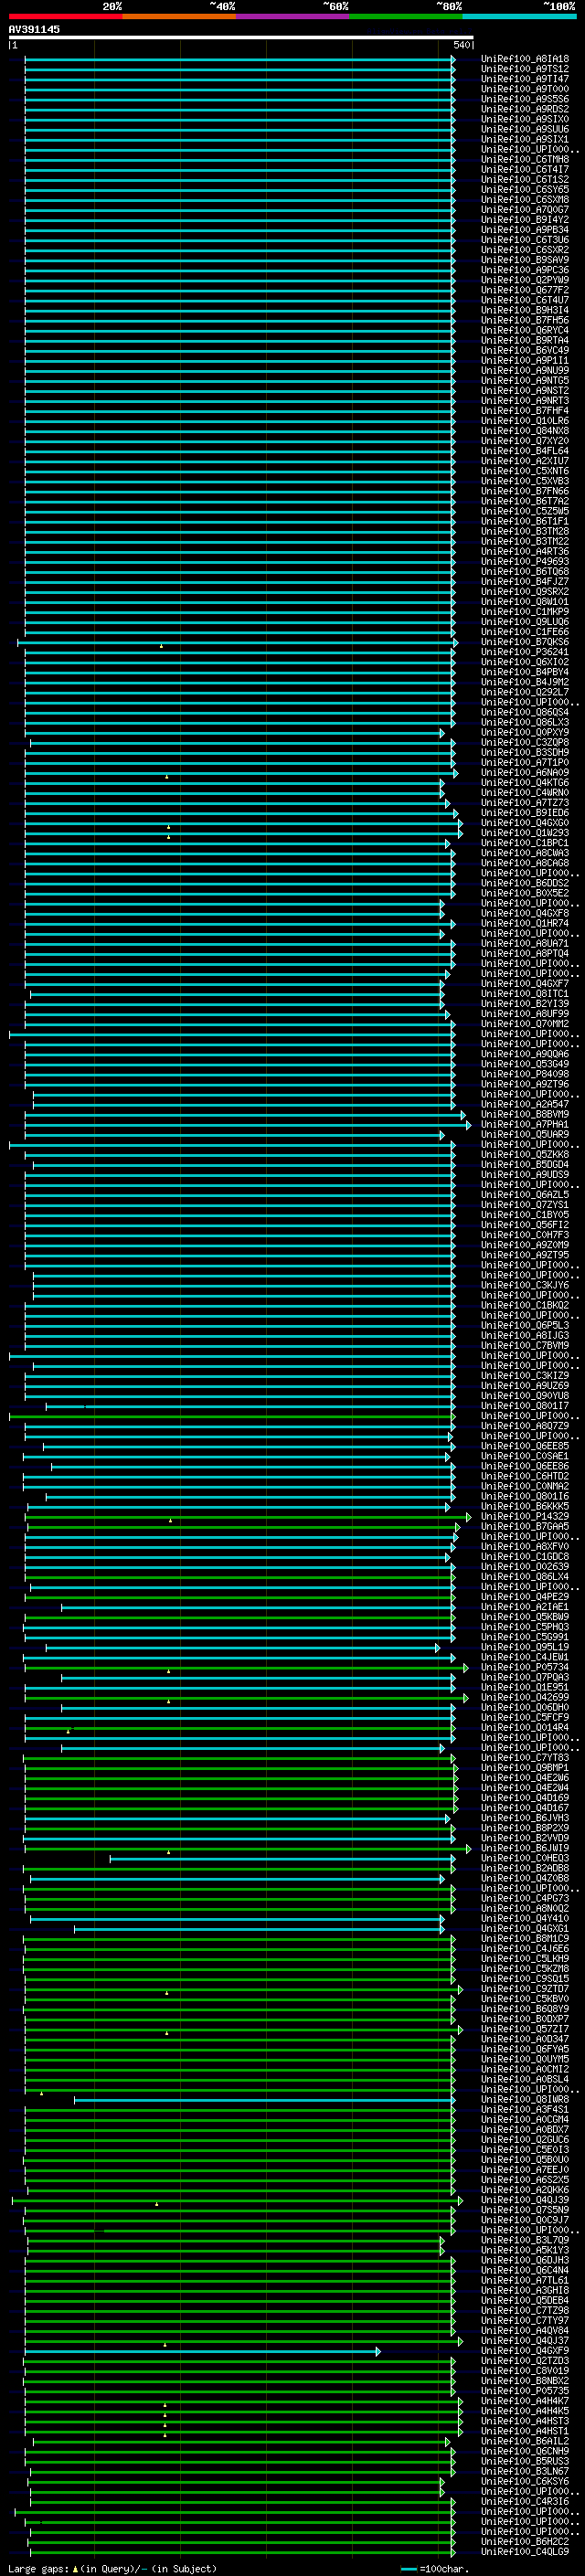Select hit label UniRef100_B8BVM9
Viewport: 585px width, 2576px height.
(x=525, y=1114)
